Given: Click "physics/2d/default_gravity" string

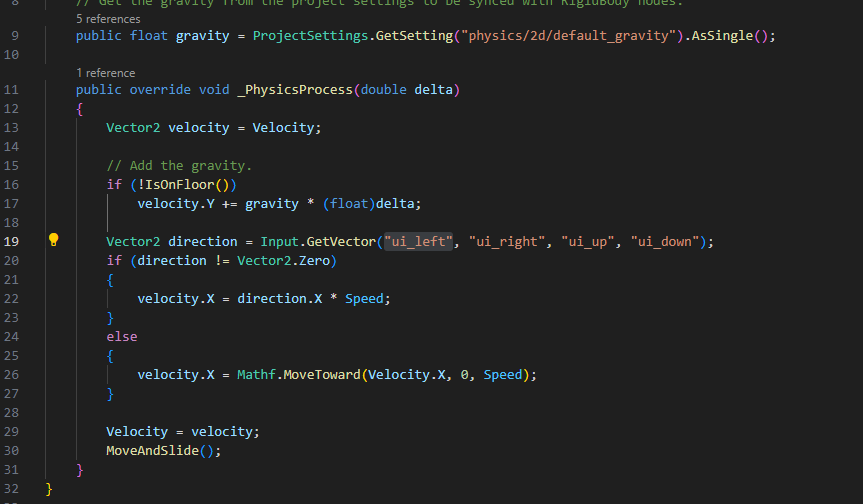Looking at the screenshot, I should point(569,36).
